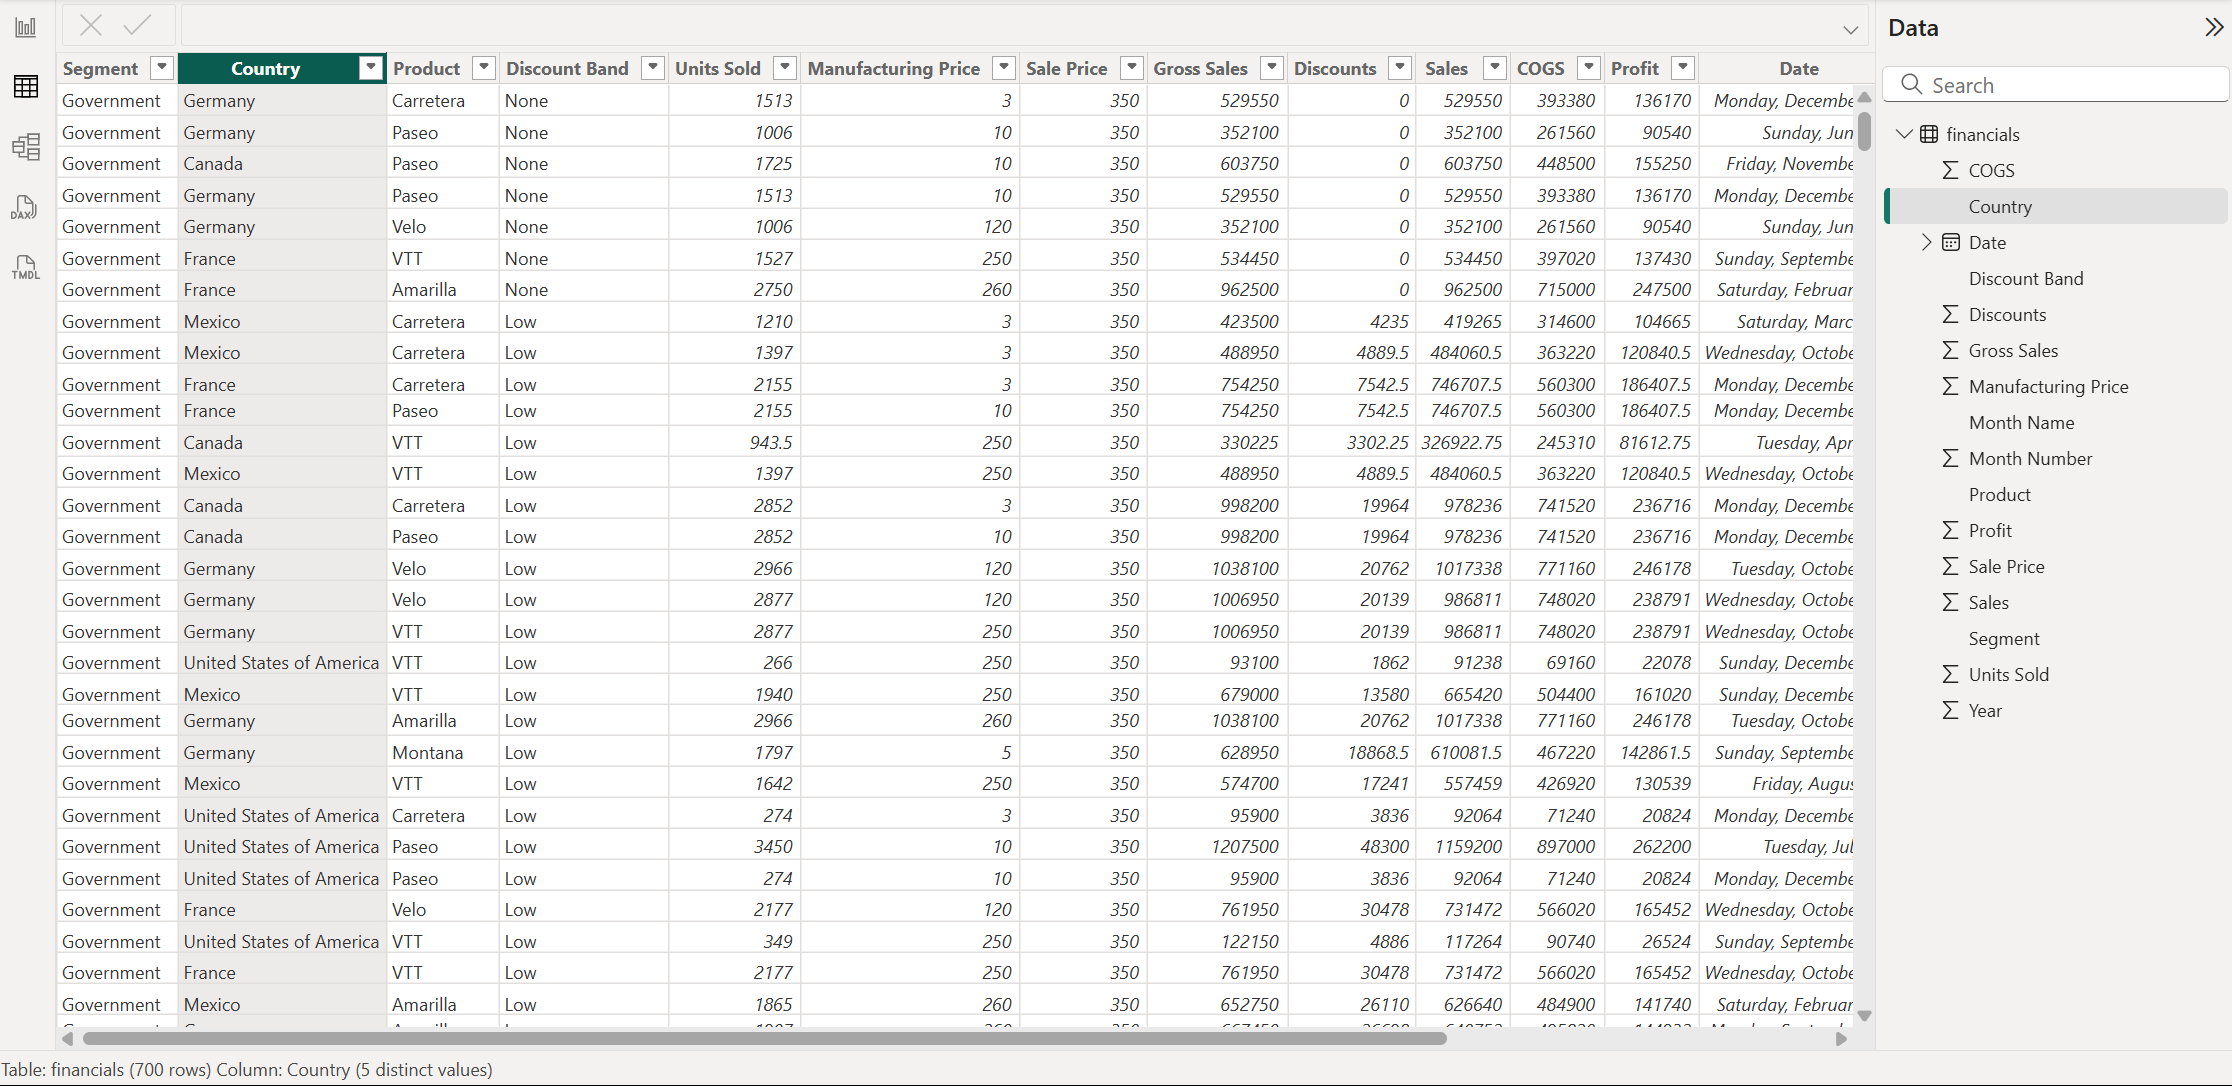The height and width of the screenshot is (1086, 2232).
Task: Click the Profit column header
Action: click(x=1634, y=68)
